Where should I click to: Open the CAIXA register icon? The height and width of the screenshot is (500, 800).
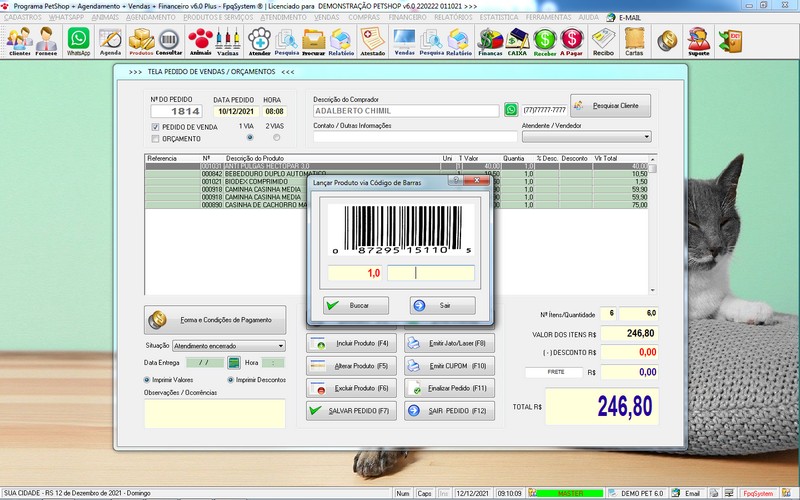pos(517,41)
